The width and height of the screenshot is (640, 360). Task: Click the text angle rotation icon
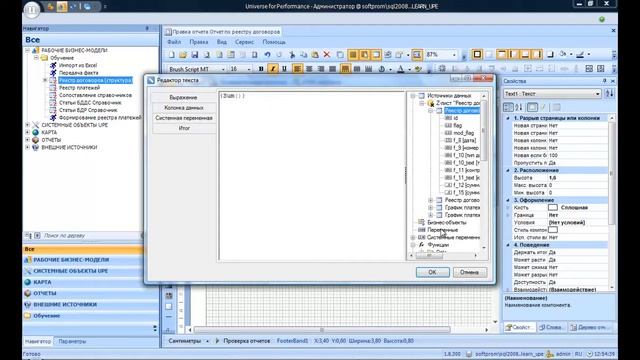coord(382,69)
